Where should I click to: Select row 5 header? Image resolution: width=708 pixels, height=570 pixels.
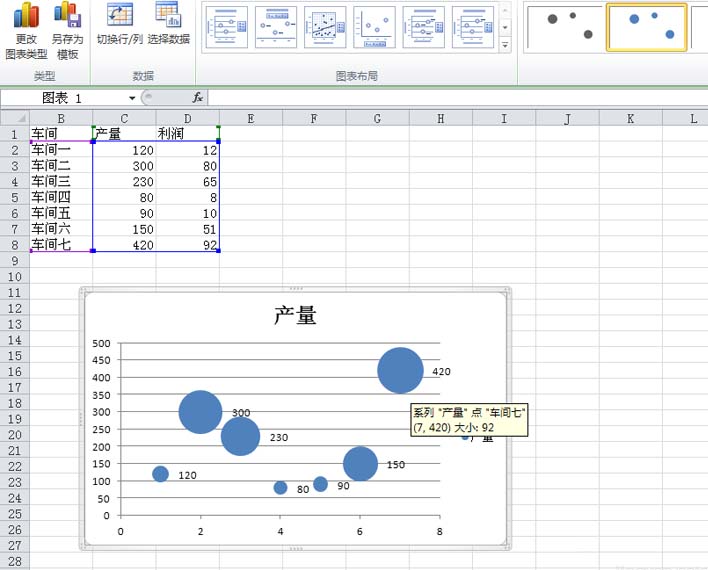[x=14, y=197]
